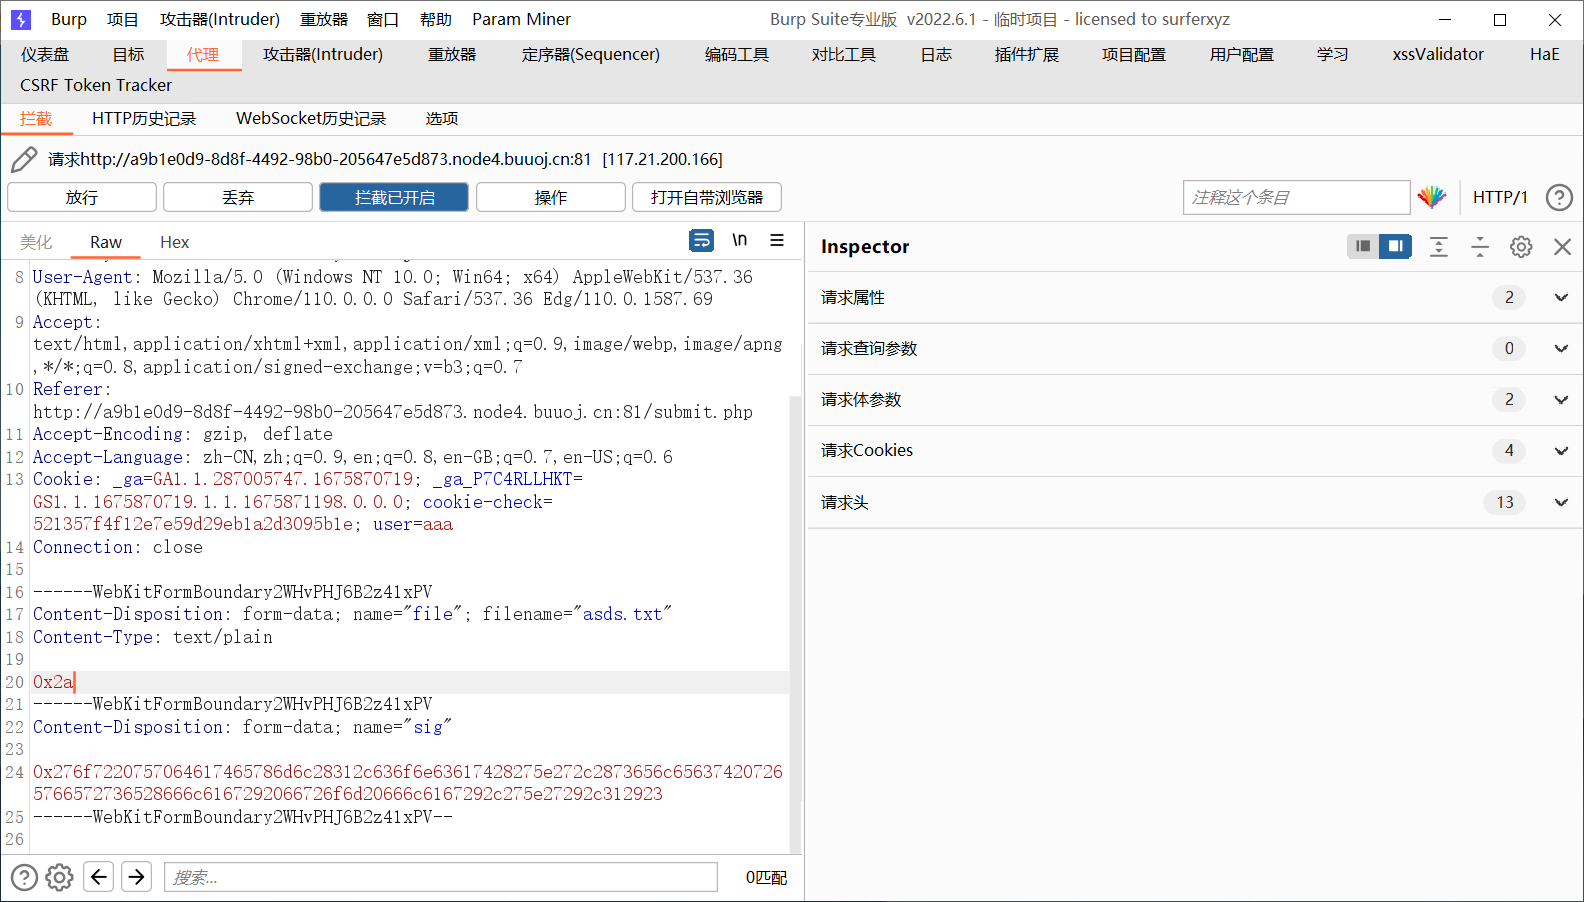1584x902 pixels.
Task: Open the Param Miner menu
Action: 521,19
